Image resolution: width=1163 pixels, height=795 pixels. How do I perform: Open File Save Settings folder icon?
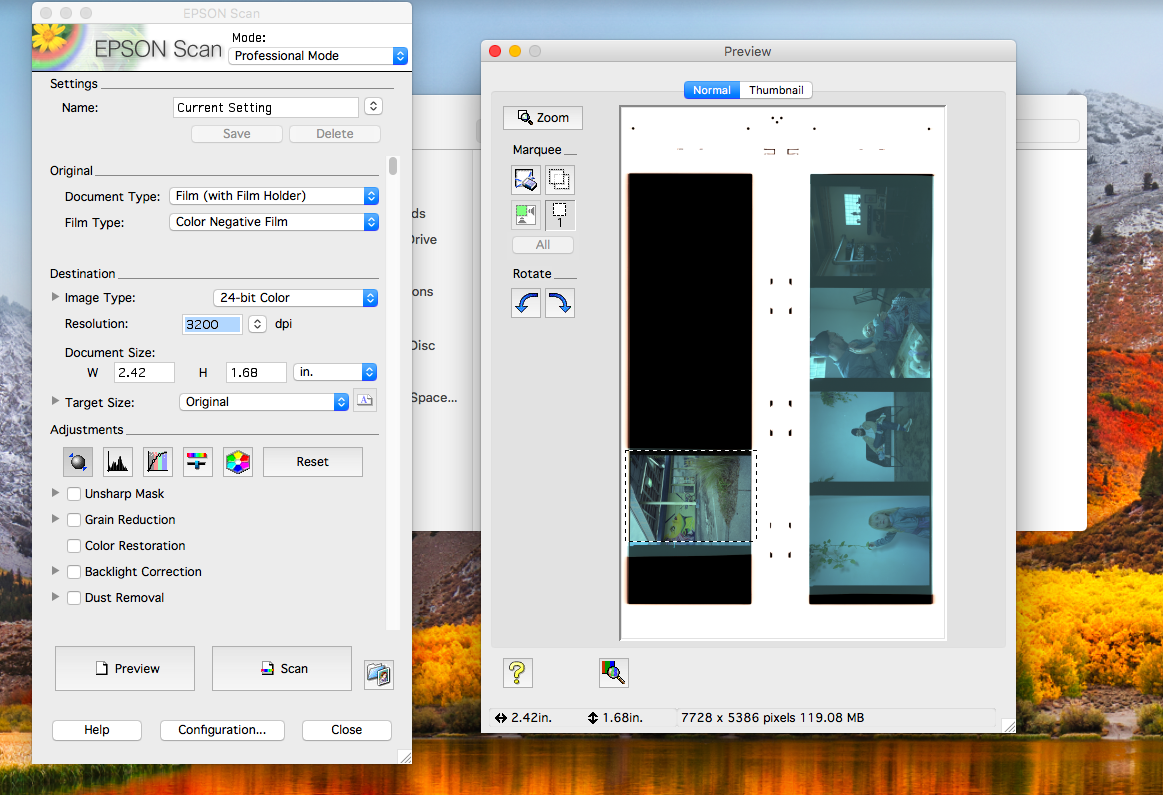click(379, 674)
